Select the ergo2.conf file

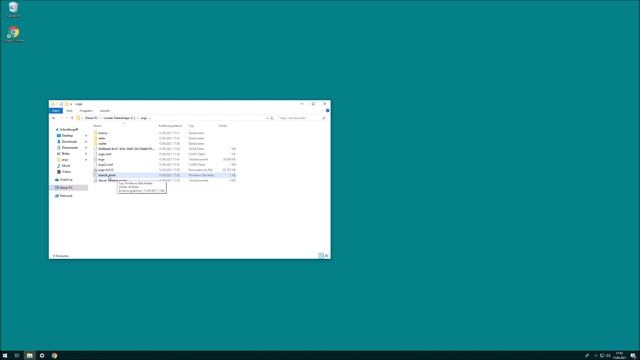click(x=105, y=164)
